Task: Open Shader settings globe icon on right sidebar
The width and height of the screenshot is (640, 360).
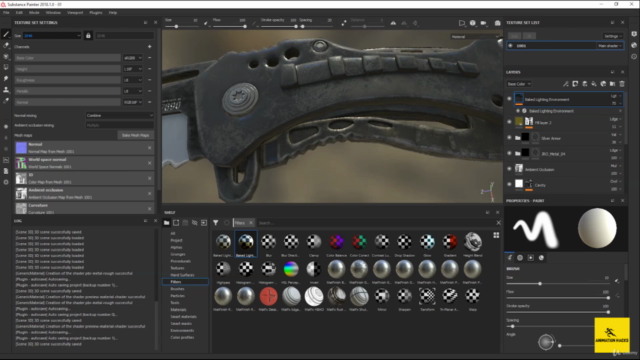Action: (x=634, y=45)
